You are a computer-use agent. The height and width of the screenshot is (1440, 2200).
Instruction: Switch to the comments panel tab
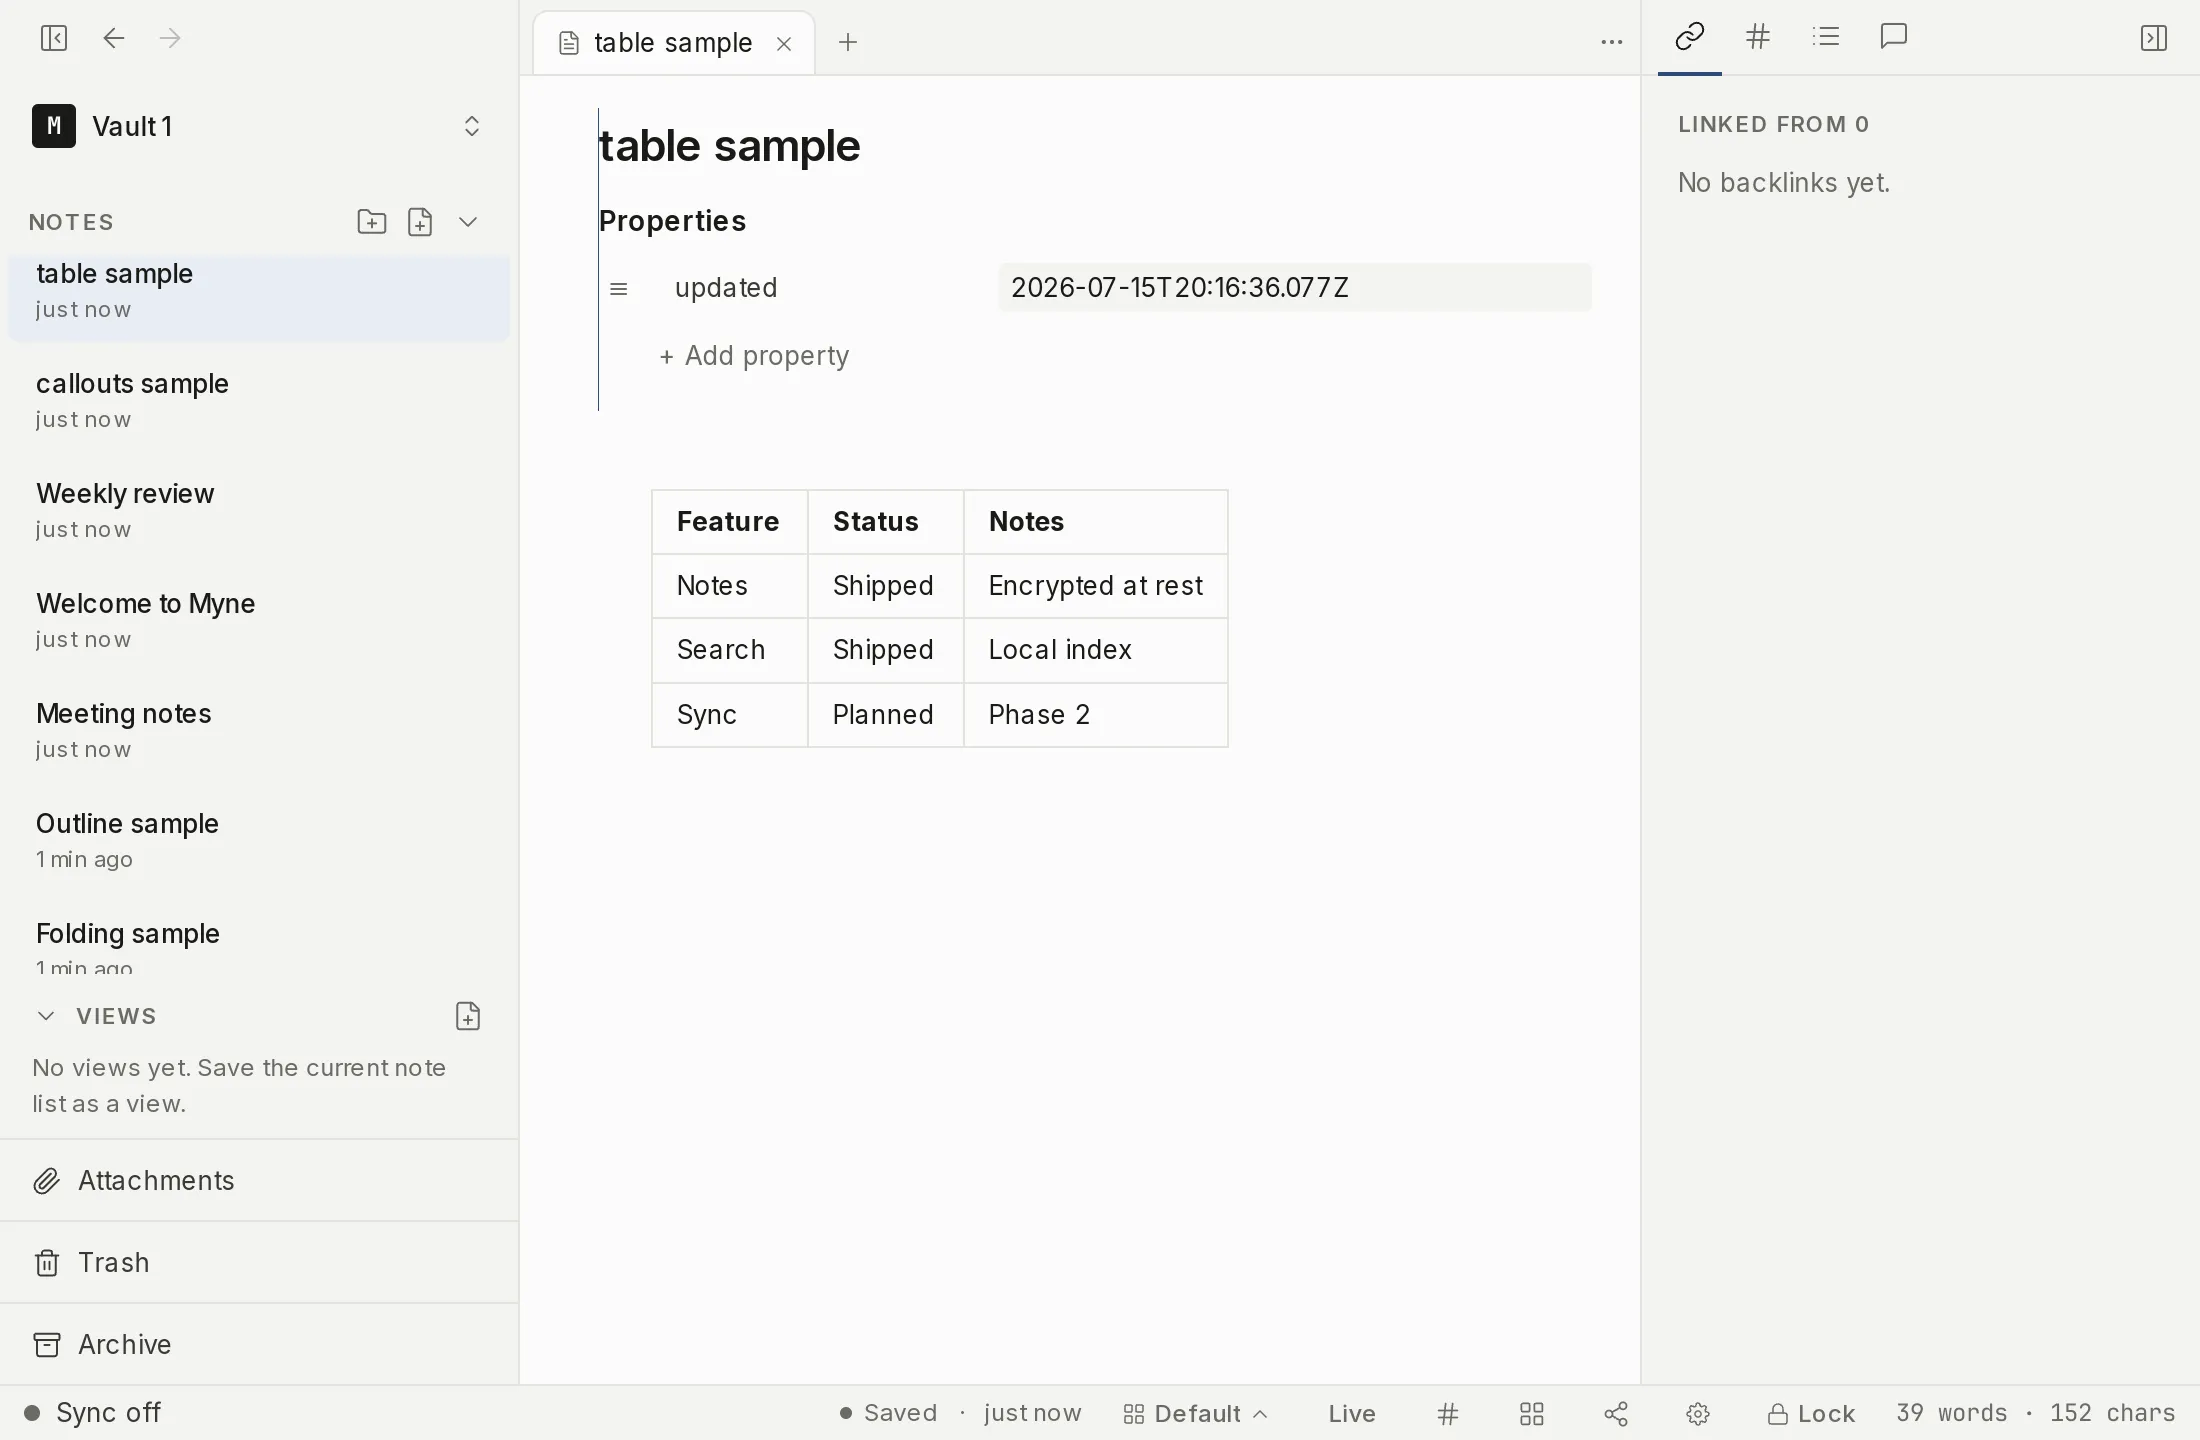click(x=1894, y=37)
